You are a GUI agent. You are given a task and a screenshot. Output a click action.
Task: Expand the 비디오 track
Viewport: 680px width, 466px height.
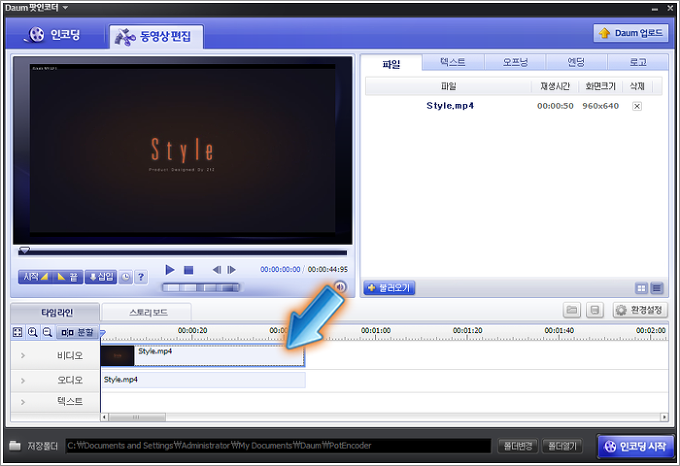coord(23,355)
